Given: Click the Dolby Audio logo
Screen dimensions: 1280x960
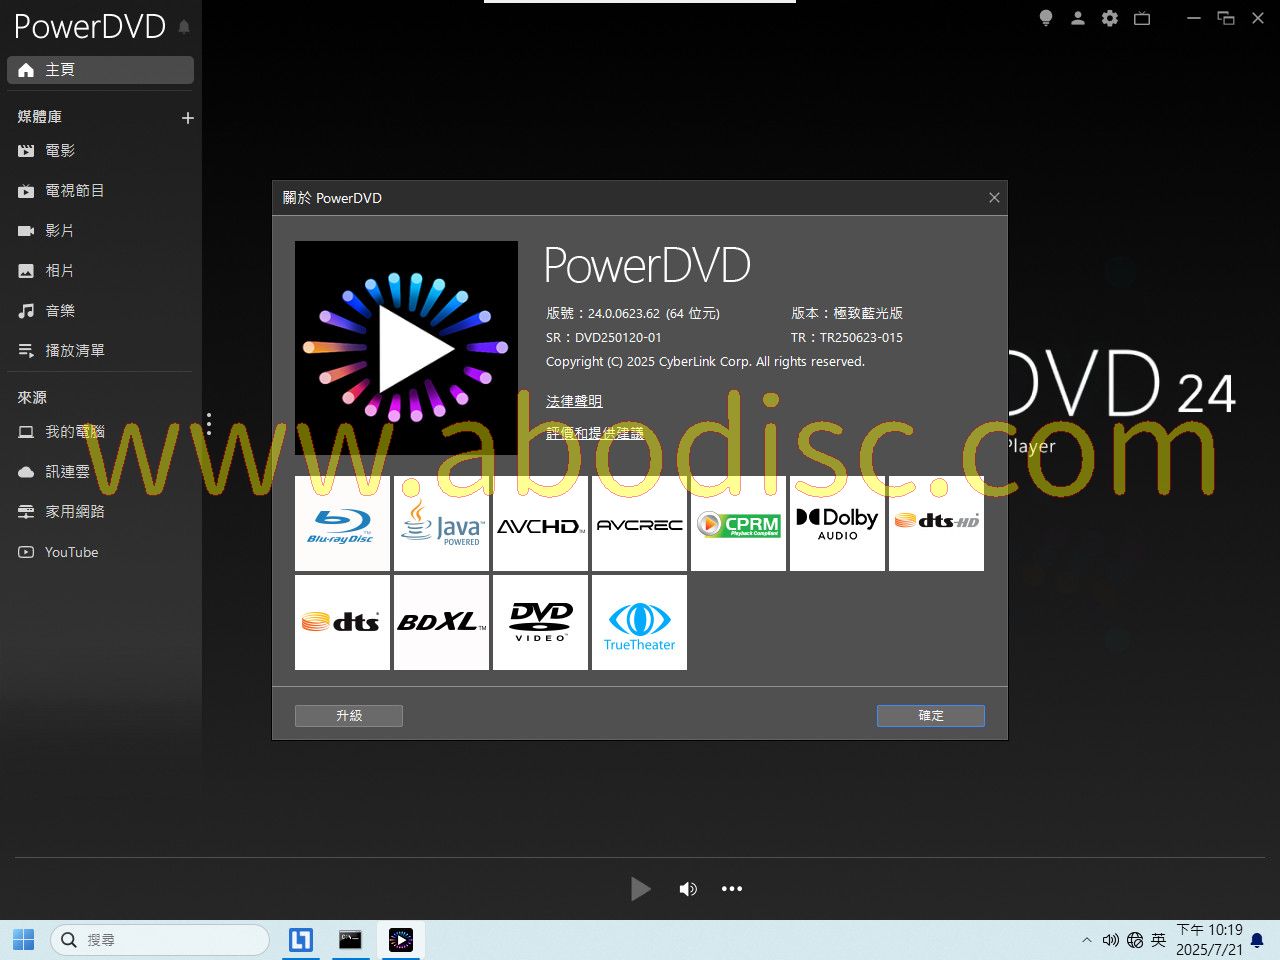Looking at the screenshot, I should pos(837,524).
